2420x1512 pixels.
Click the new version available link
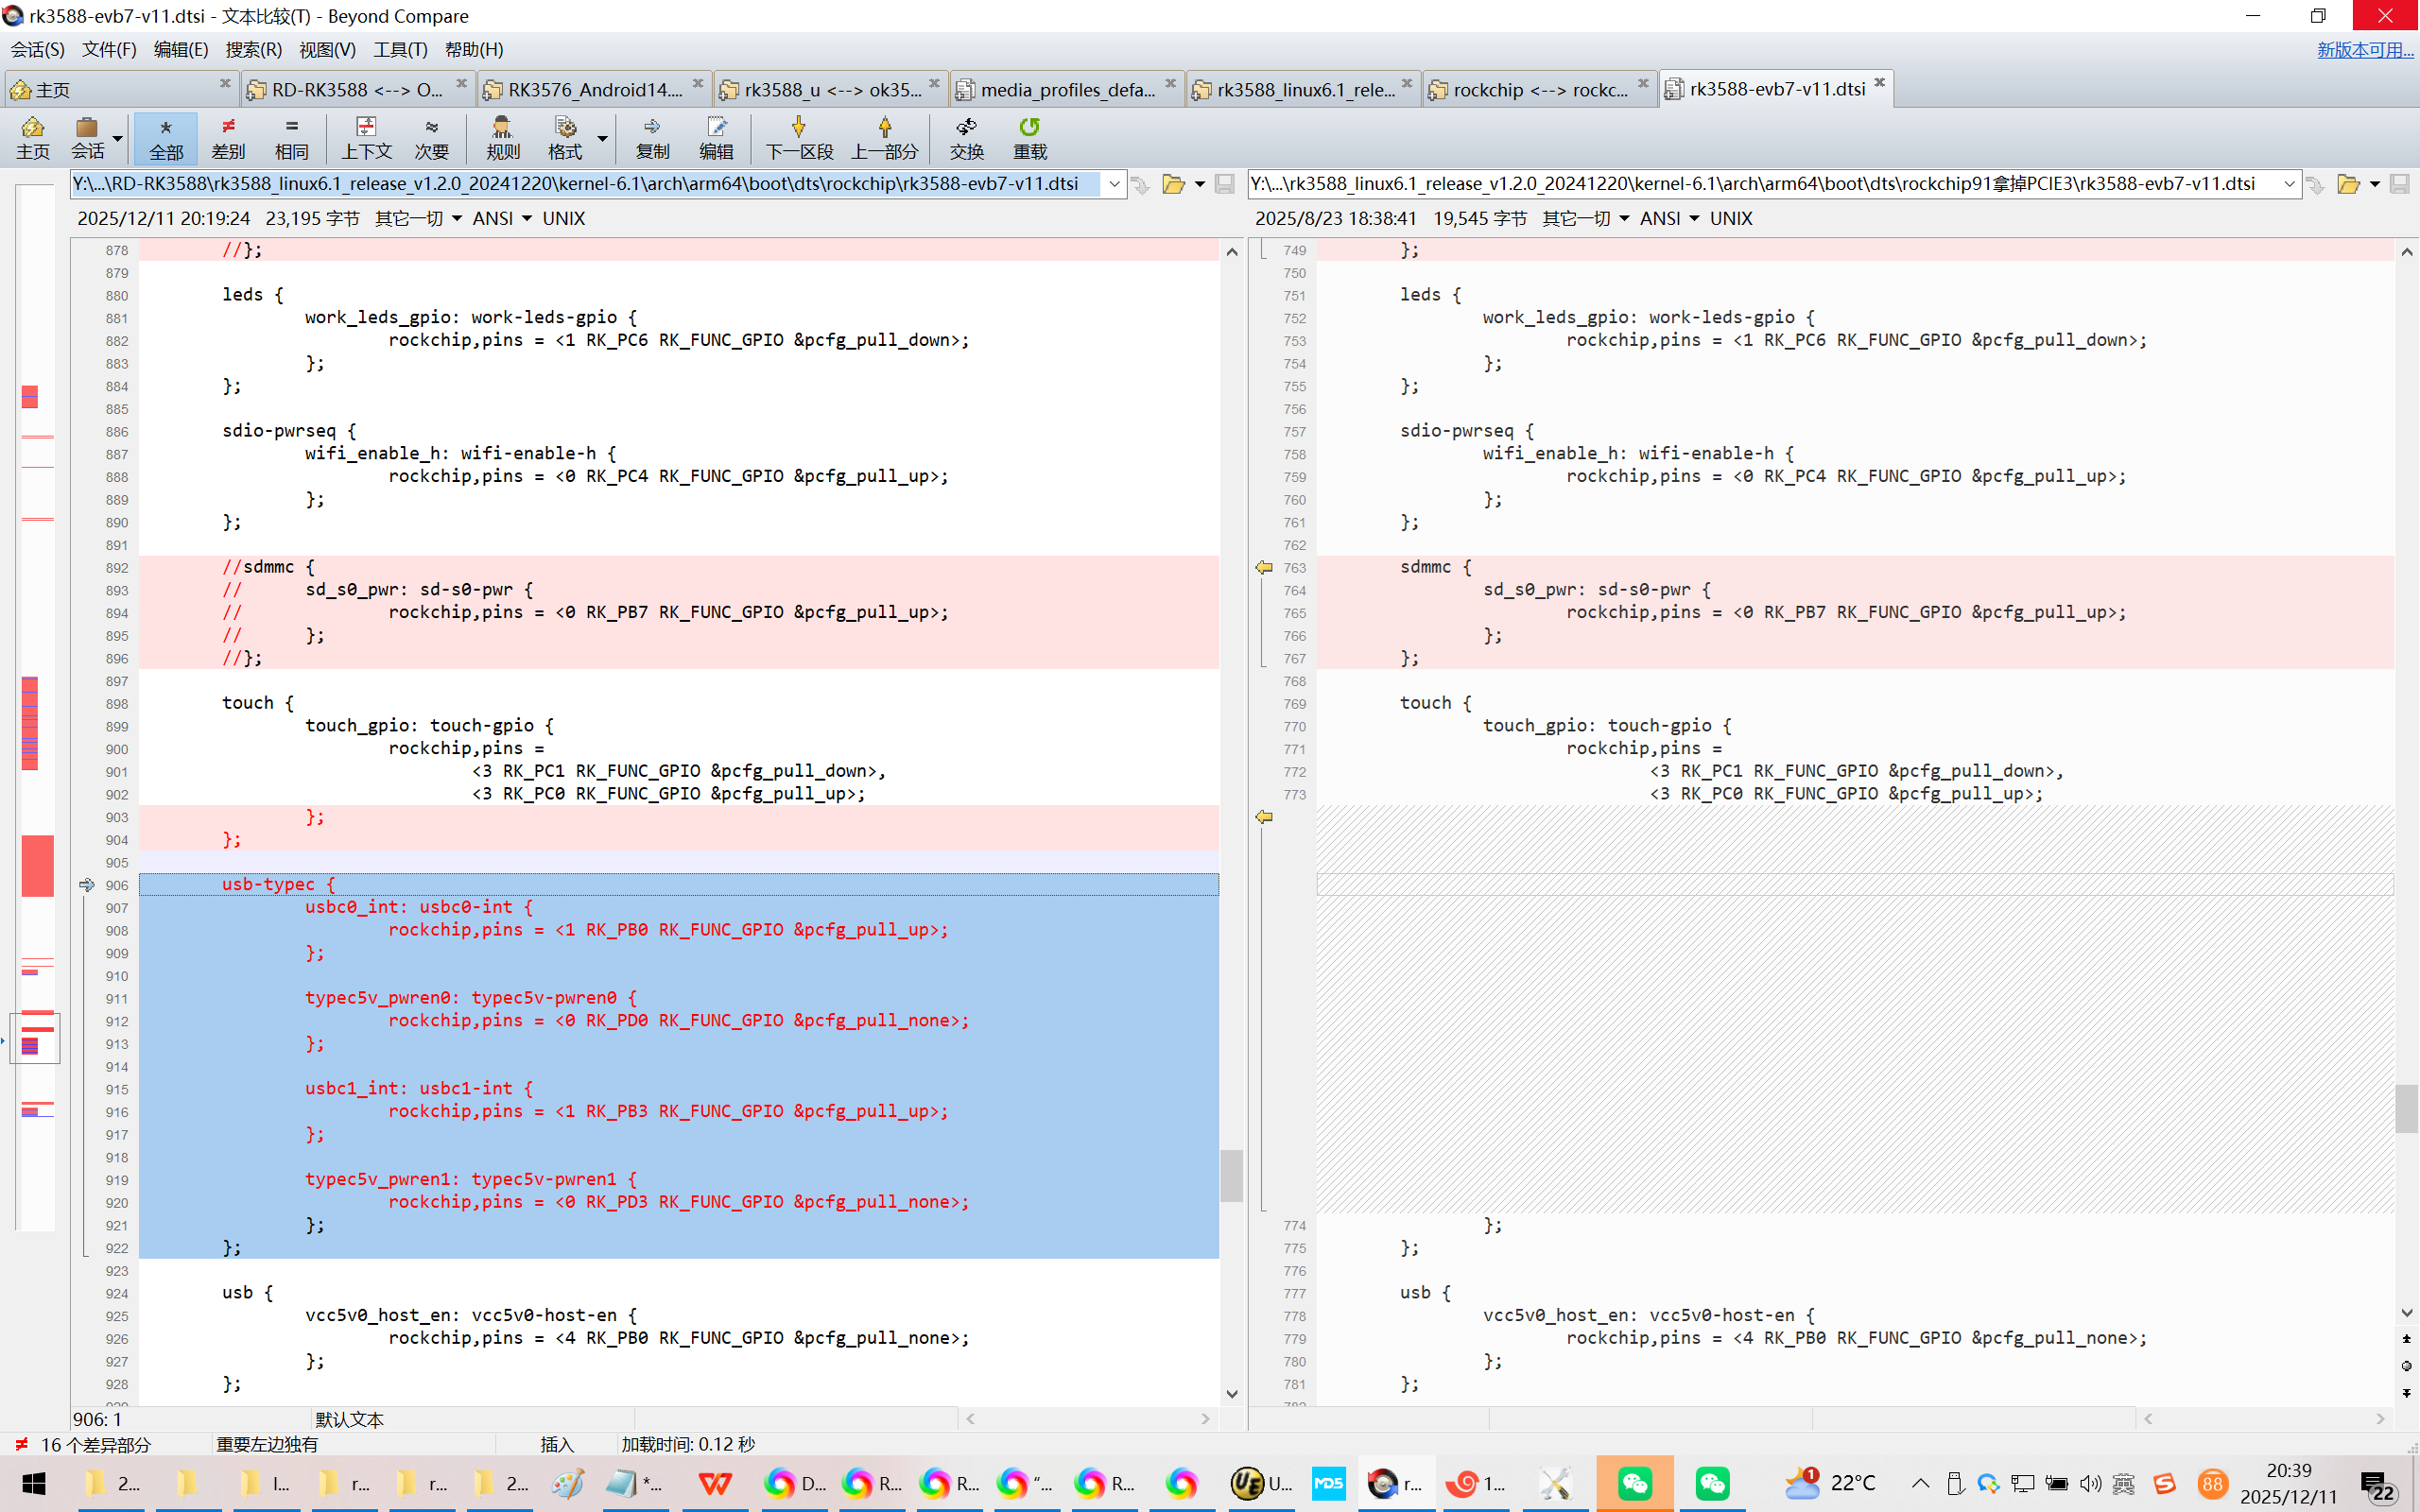click(x=2364, y=49)
